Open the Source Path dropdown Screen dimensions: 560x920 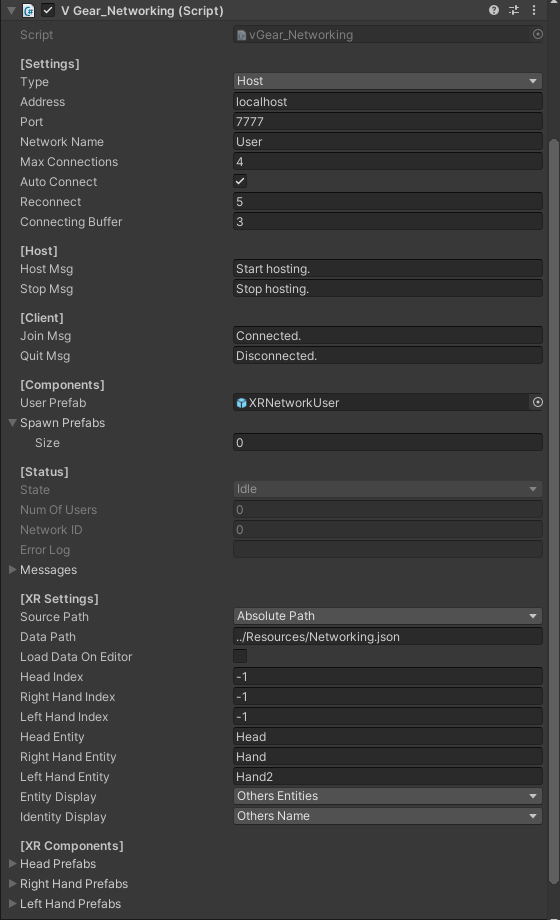click(x=387, y=616)
